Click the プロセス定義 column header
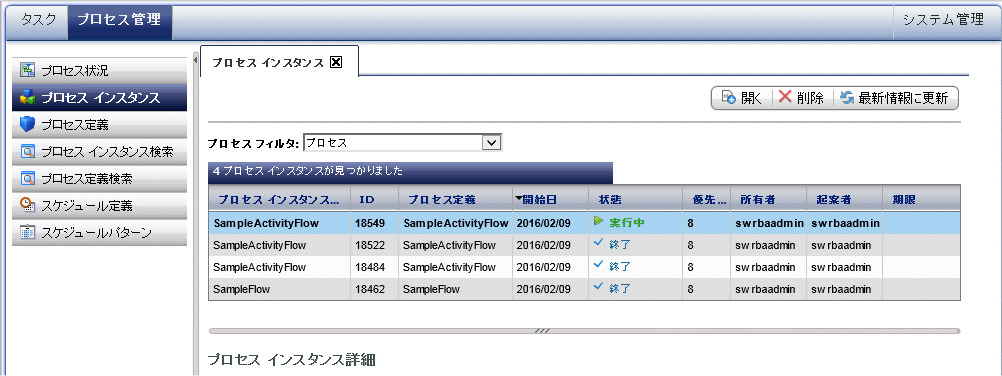This screenshot has height=376, width=1002. (x=456, y=199)
